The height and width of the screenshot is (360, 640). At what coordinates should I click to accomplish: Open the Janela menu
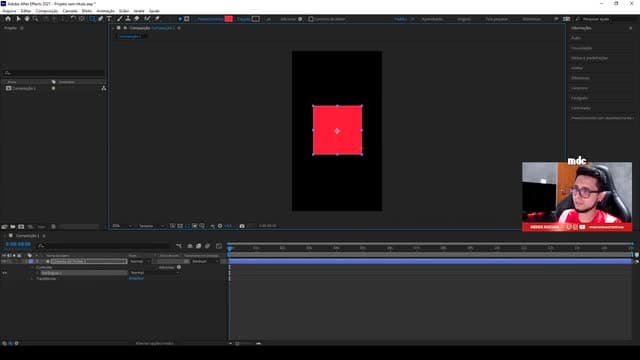139,11
